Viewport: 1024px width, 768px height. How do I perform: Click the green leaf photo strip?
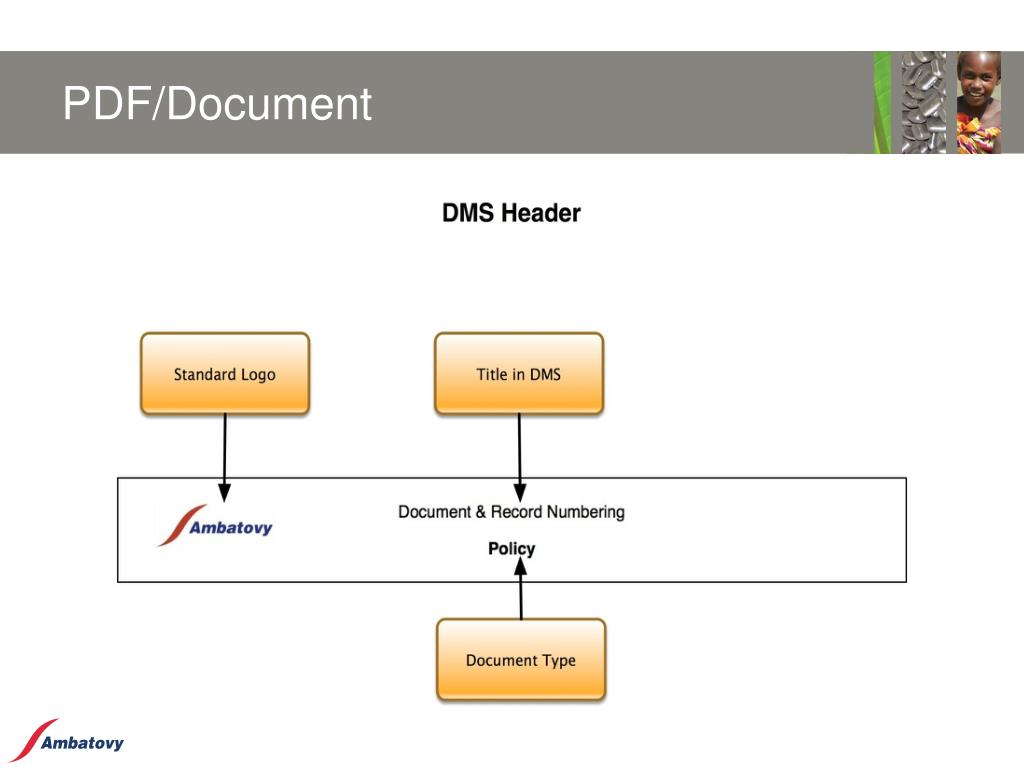[x=882, y=103]
